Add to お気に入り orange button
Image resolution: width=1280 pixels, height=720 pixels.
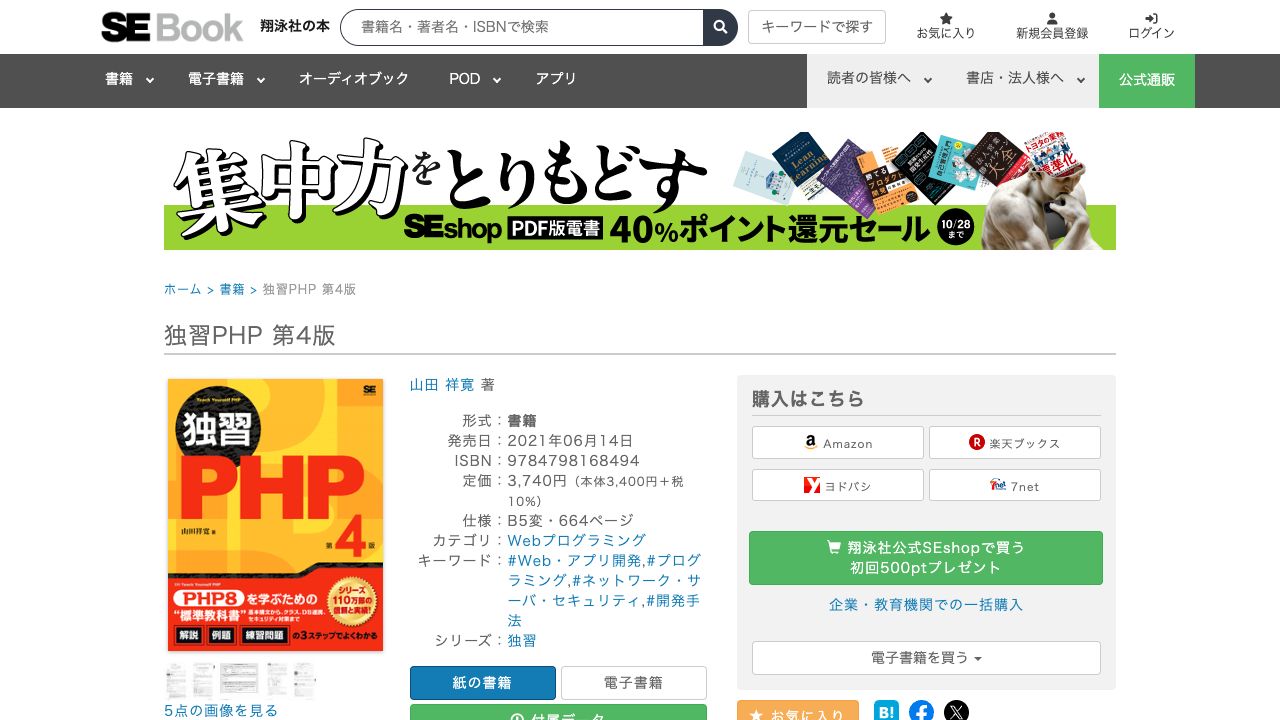click(798, 712)
